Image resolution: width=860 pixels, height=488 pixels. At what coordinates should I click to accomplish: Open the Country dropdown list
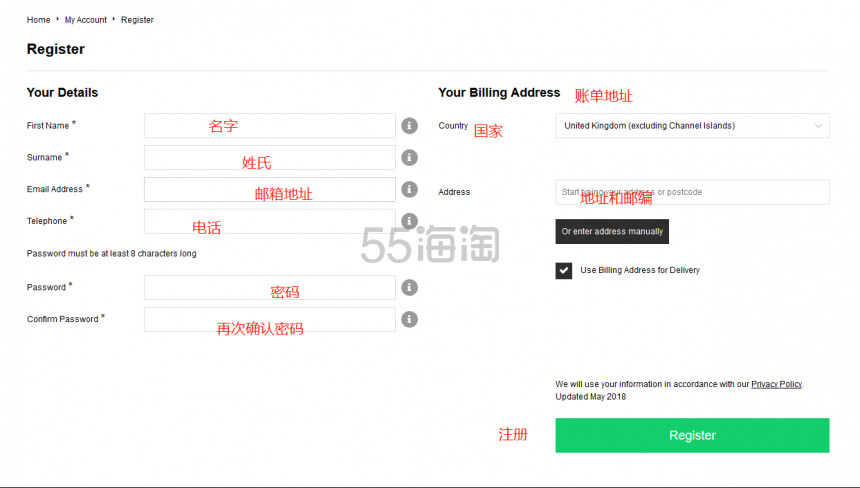click(x=692, y=126)
